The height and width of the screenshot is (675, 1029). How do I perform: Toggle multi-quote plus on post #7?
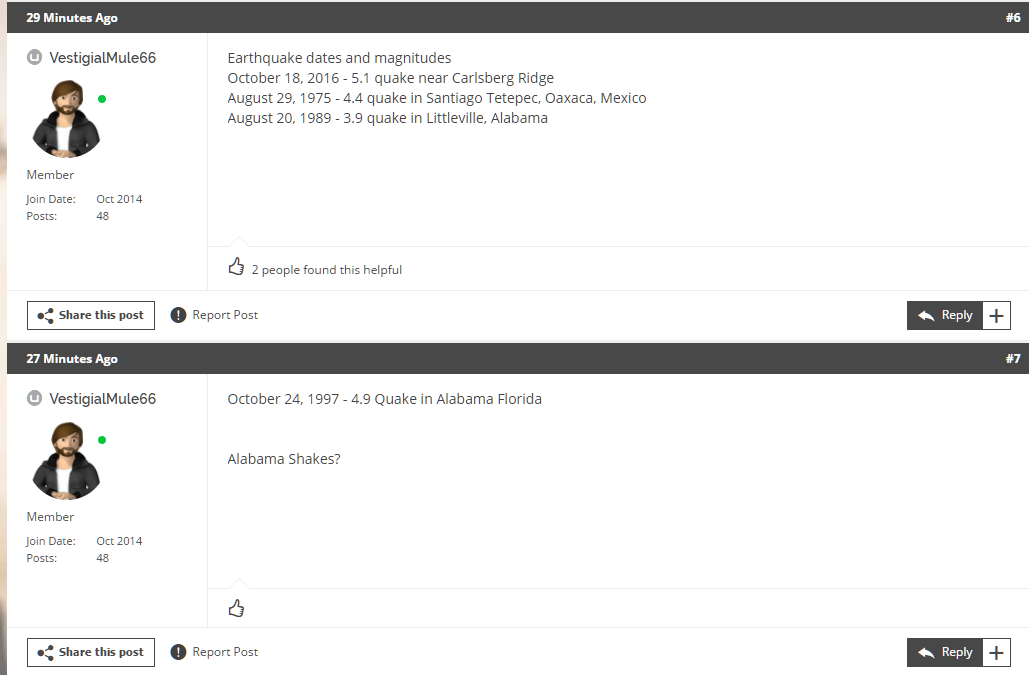click(996, 653)
